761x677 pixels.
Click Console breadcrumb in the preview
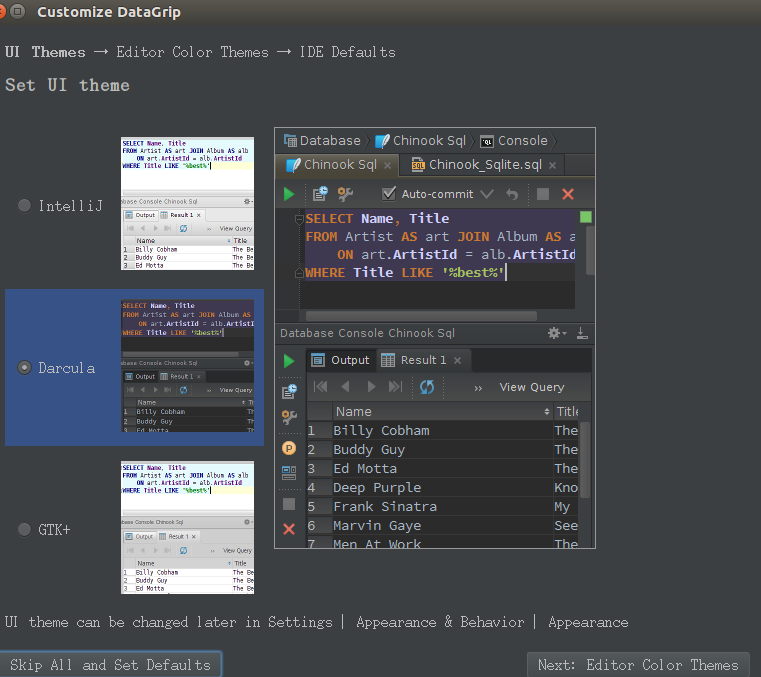tap(514, 141)
